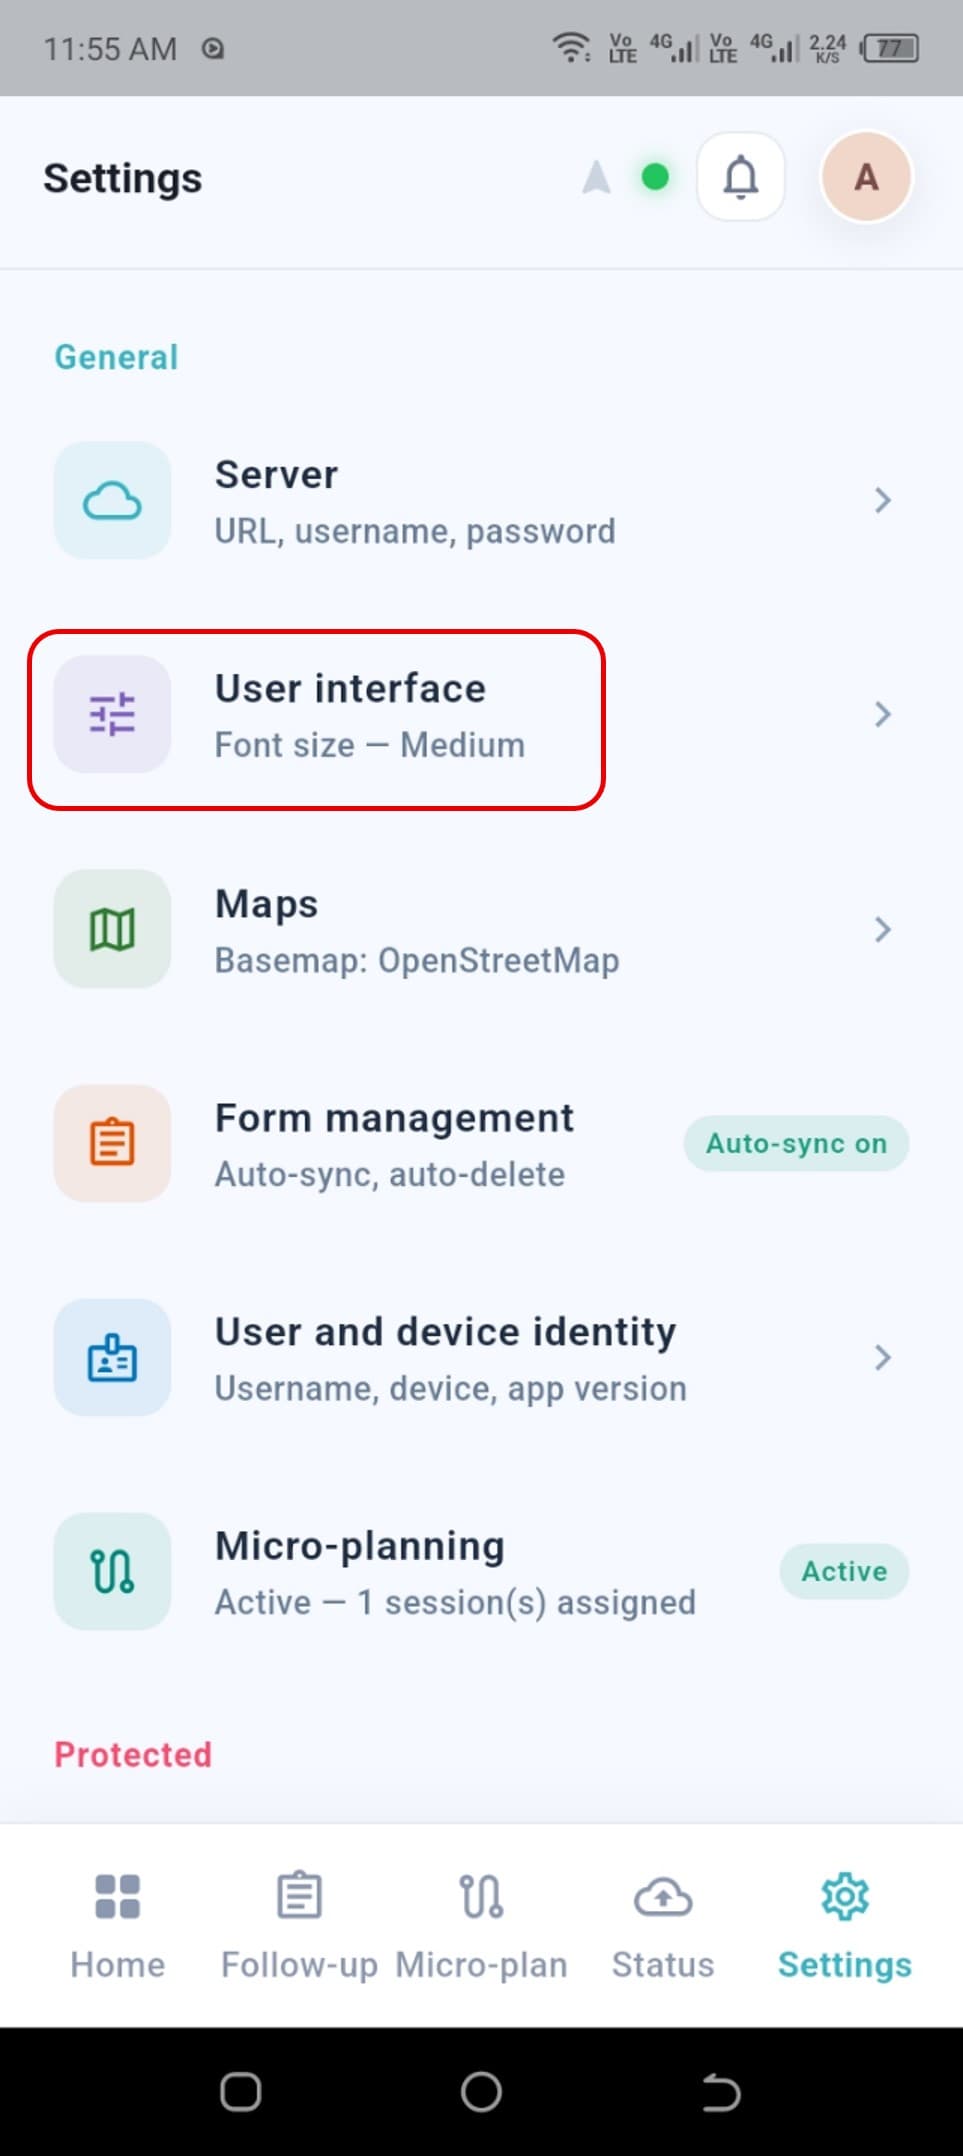This screenshot has height=2156, width=963.
Task: Open User and device identity title
Action: tap(445, 1332)
